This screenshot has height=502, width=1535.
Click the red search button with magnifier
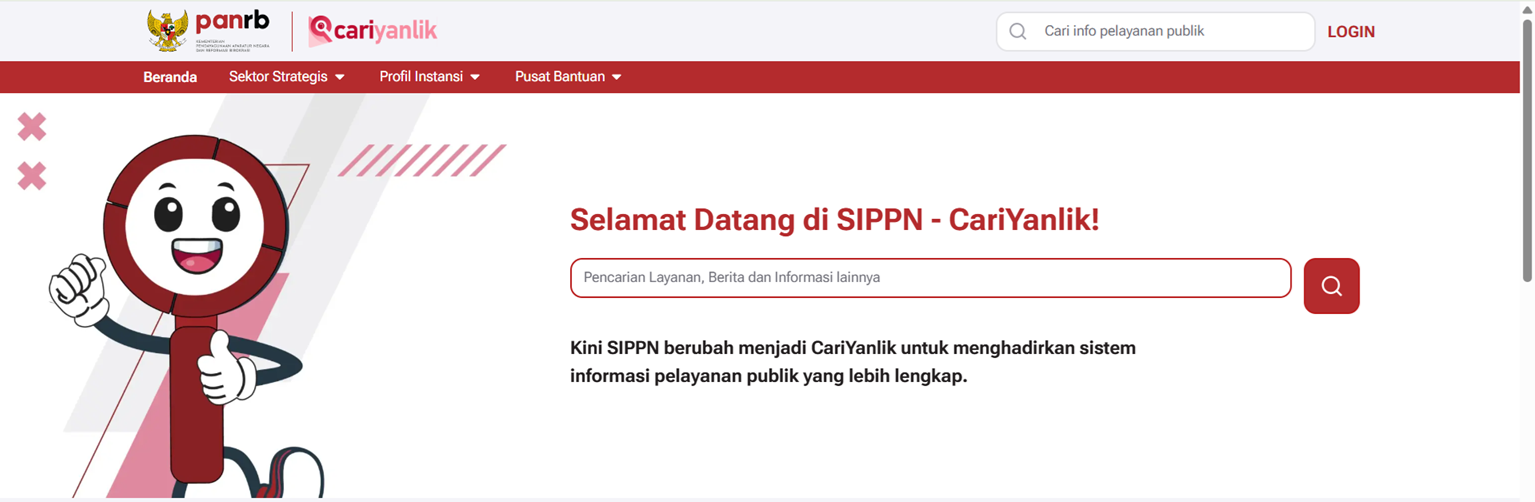pos(1331,286)
